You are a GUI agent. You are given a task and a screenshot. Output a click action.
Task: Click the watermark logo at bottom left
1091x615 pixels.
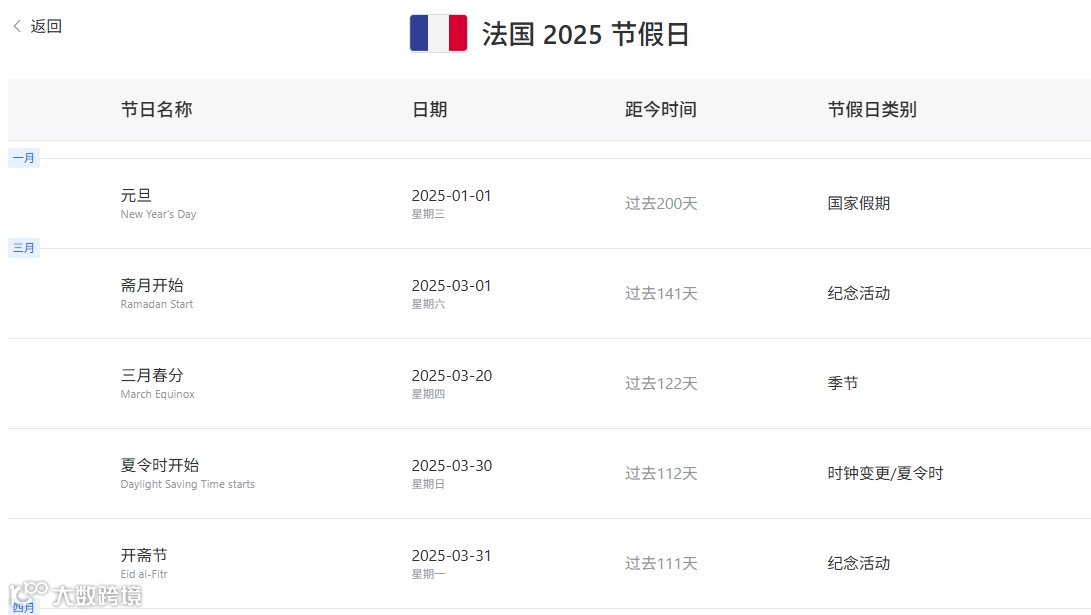(75, 594)
